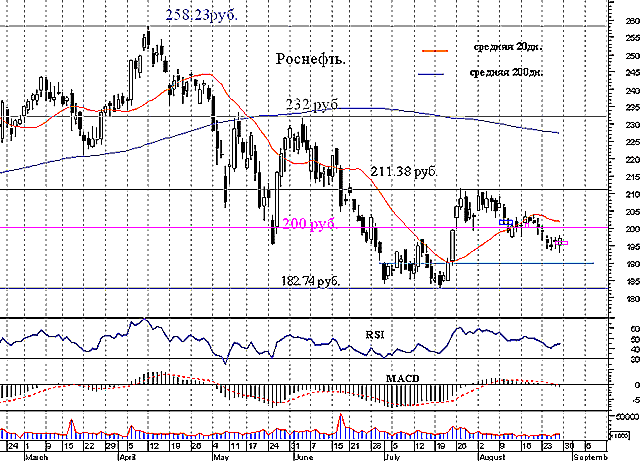Image resolution: width=643 pixels, height=462 pixels.
Task: Click the "May" month label
Action: click(220, 457)
